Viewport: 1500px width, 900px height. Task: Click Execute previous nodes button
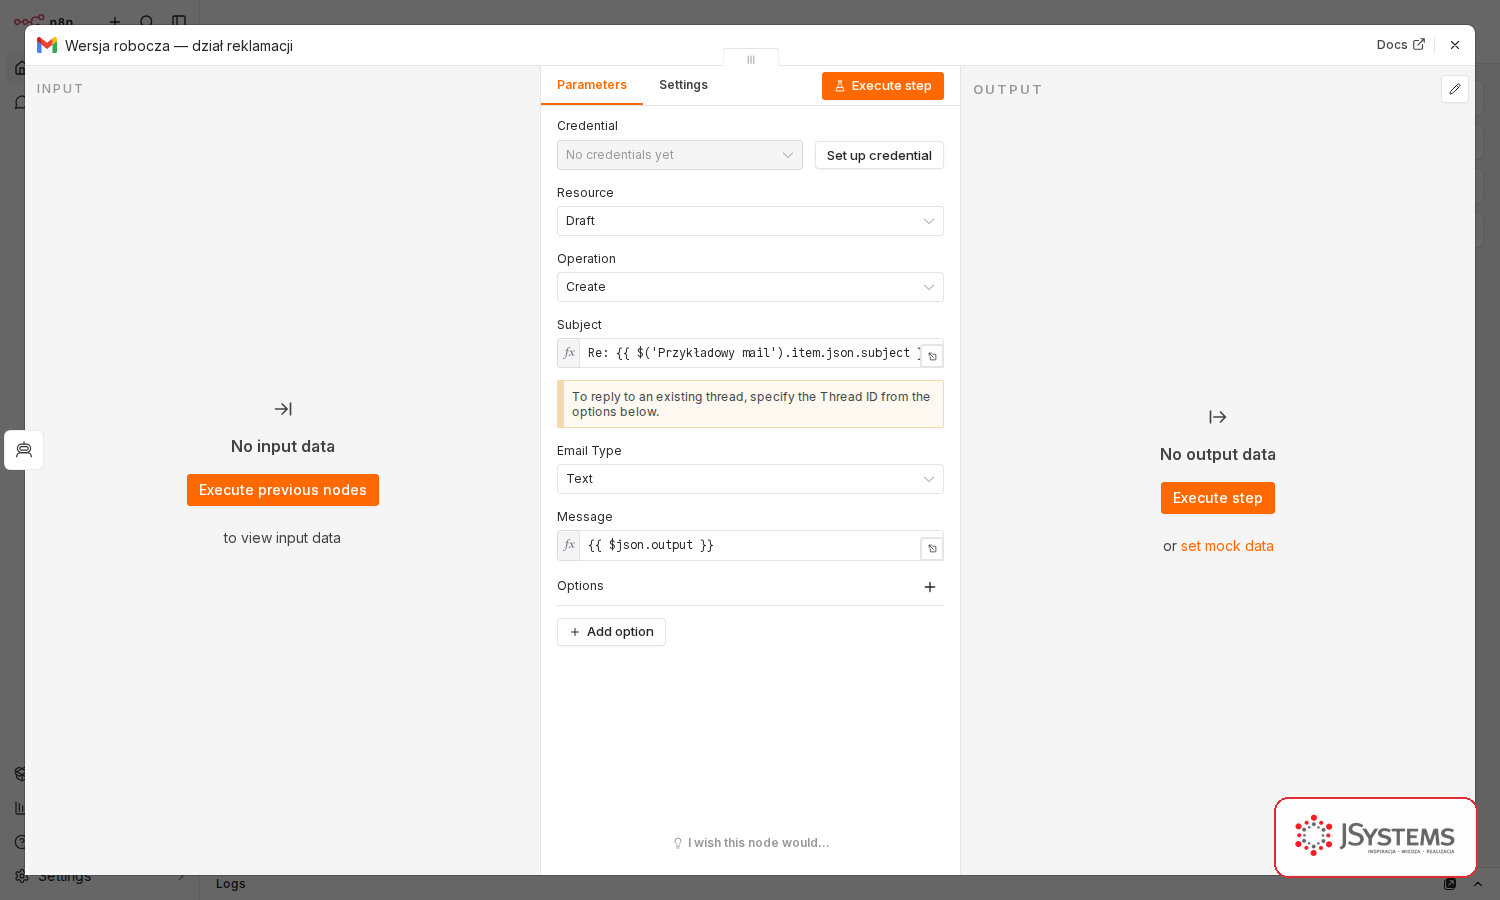pos(283,490)
